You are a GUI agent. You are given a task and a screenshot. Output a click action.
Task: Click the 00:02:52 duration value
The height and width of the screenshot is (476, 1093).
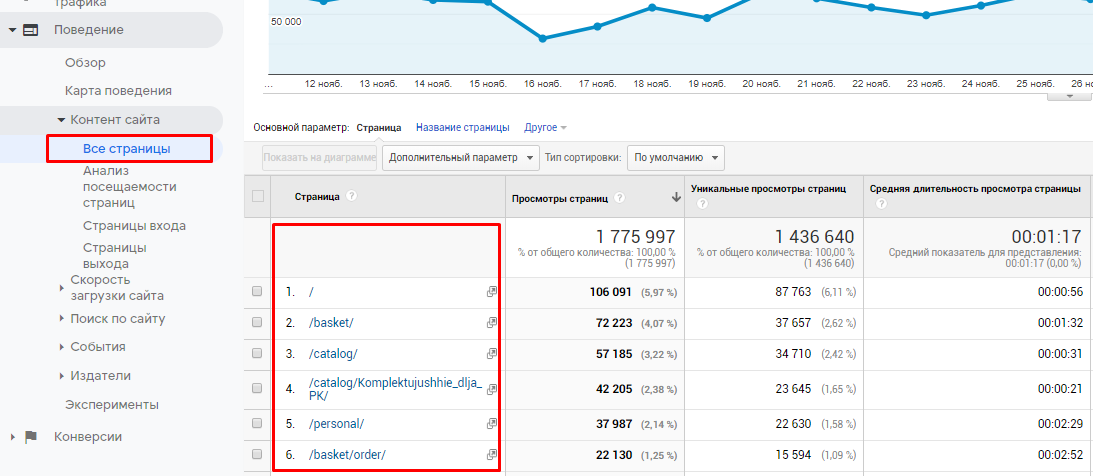tap(1060, 454)
